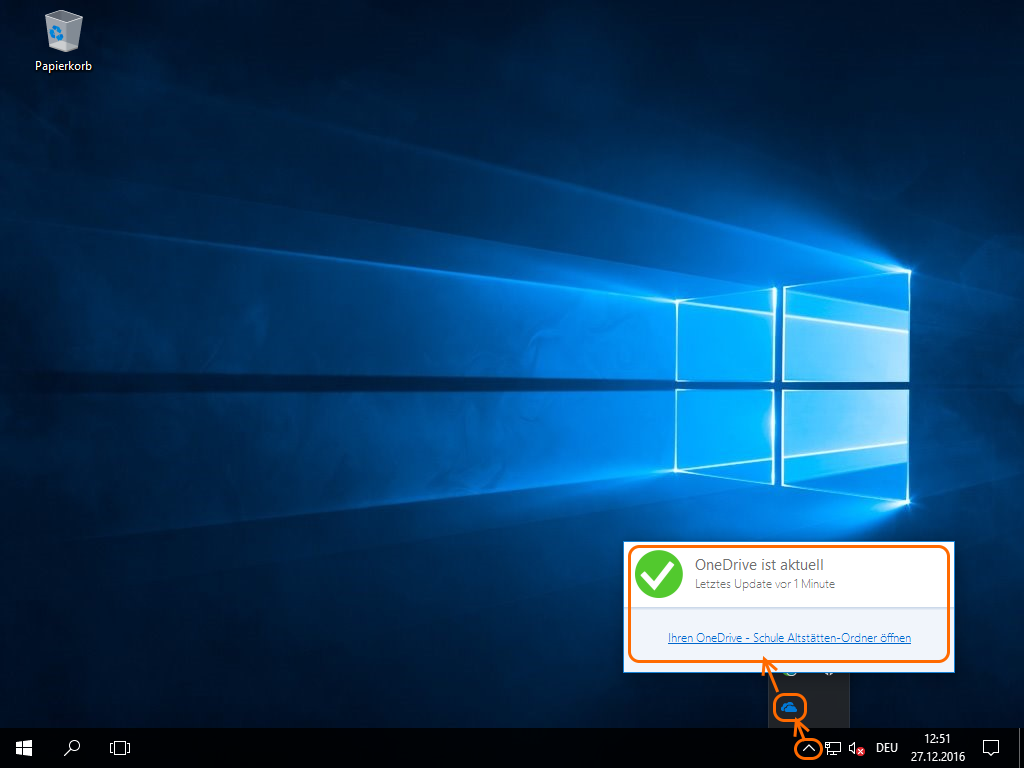Click the green checkmark OneDrive status icon
The width and height of the screenshot is (1024, 768).
tap(659, 574)
